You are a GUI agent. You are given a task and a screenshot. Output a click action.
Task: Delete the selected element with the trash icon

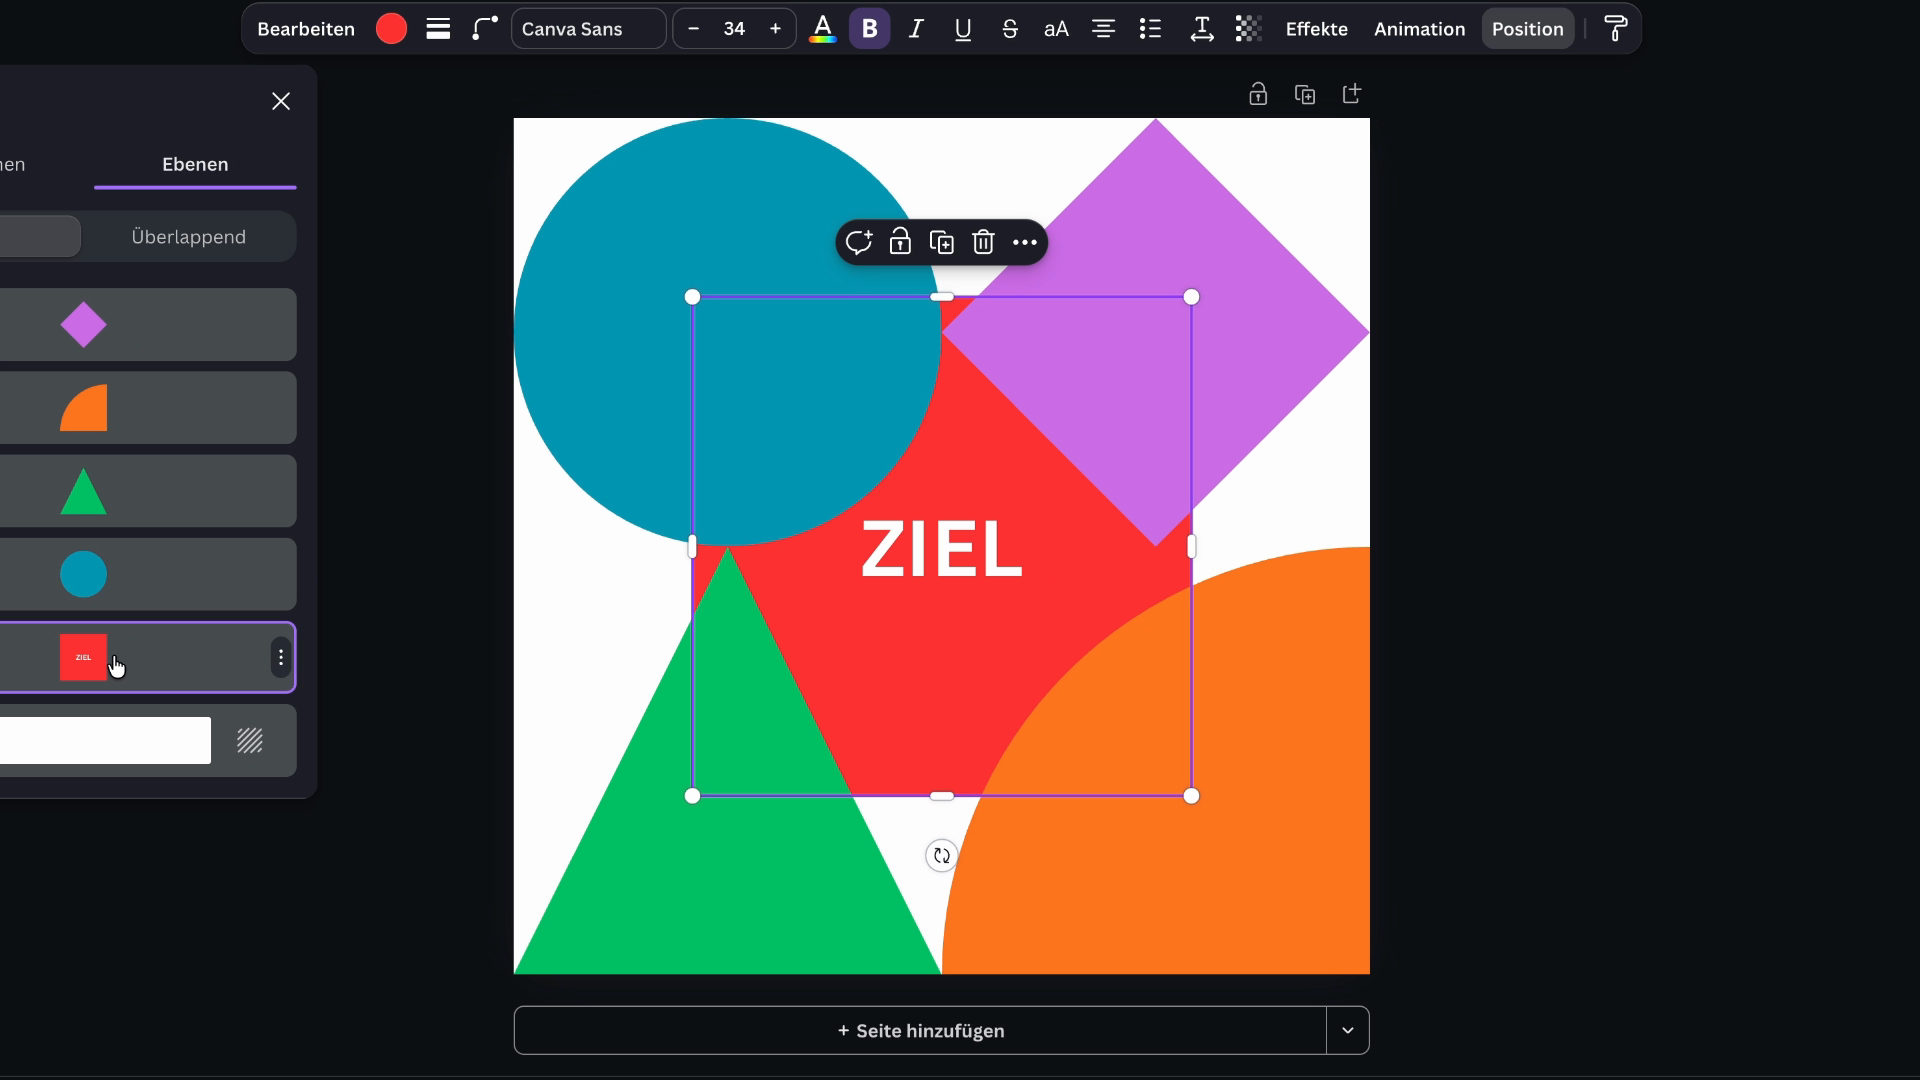click(x=983, y=242)
